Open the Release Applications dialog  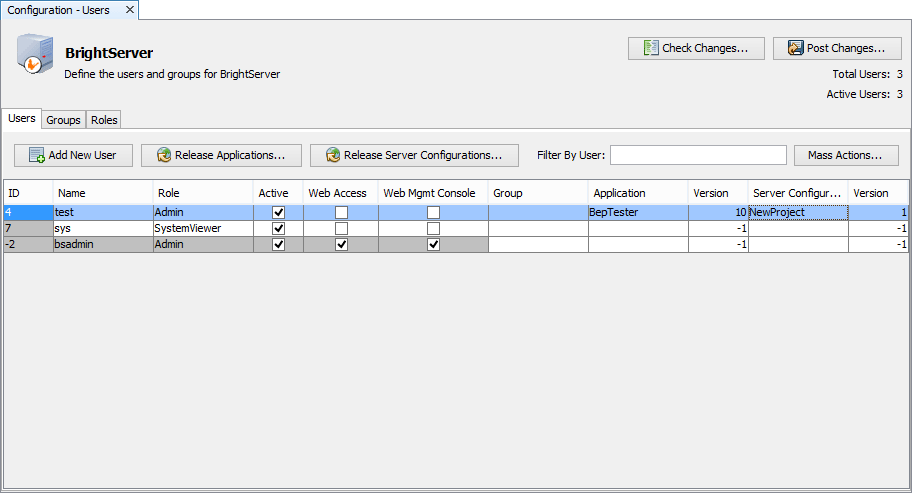[x=221, y=155]
